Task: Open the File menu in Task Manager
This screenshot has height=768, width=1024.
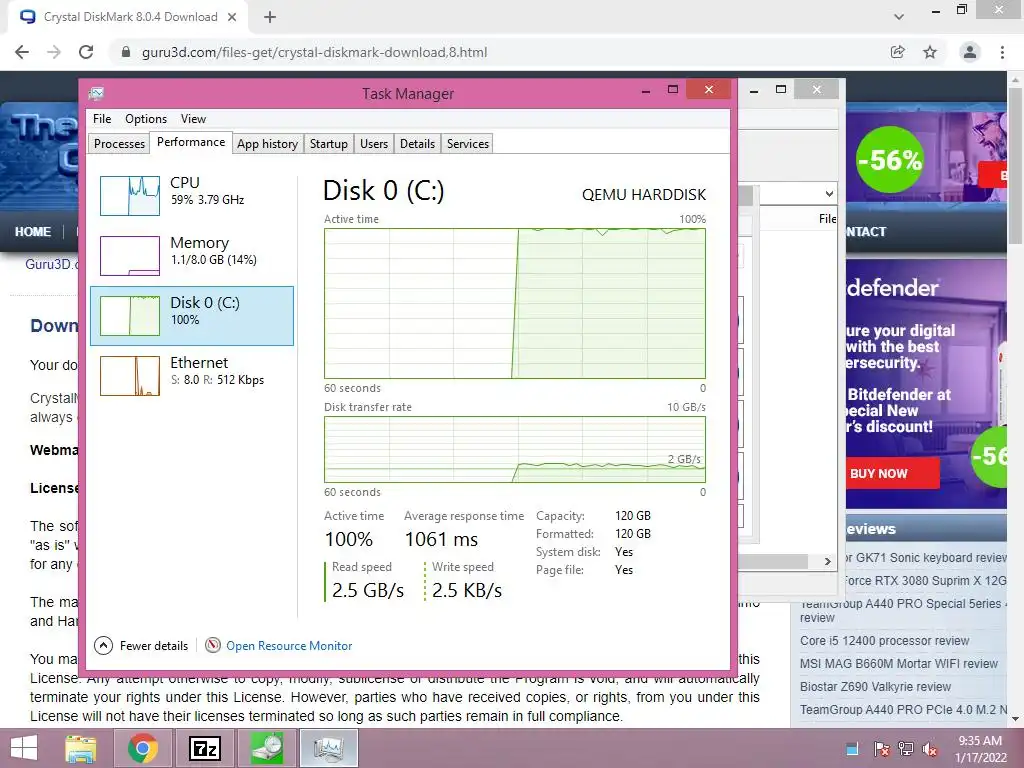Action: click(102, 119)
